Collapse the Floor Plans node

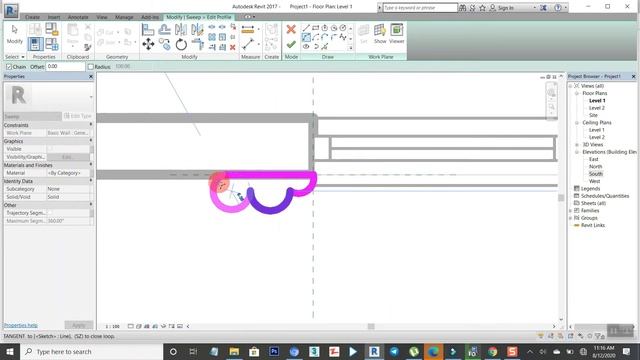[x=577, y=93]
